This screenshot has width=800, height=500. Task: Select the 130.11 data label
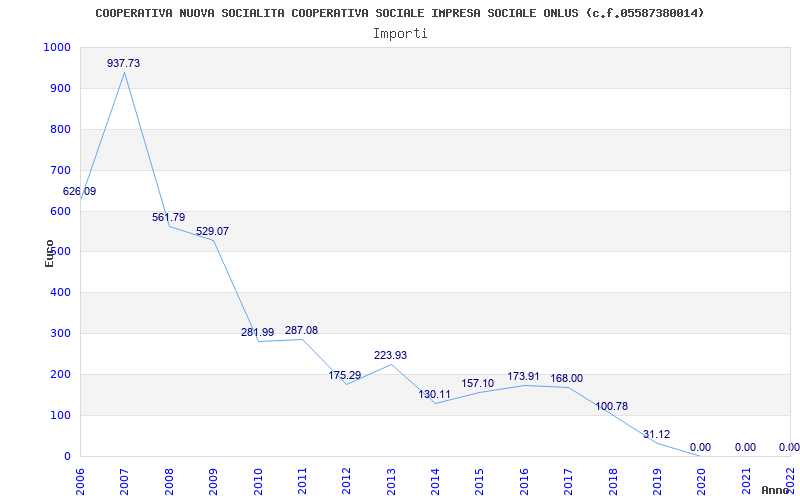point(435,394)
